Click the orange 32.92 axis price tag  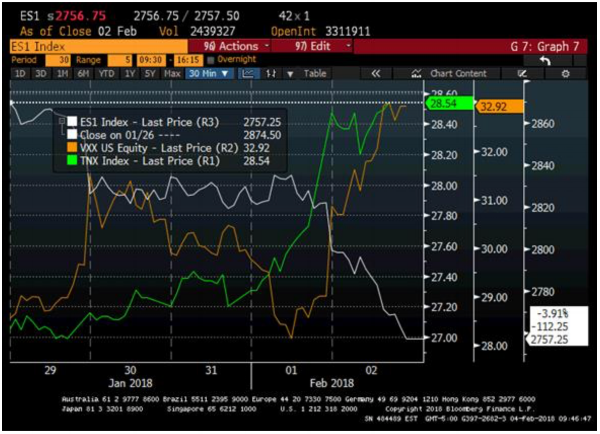(x=499, y=106)
